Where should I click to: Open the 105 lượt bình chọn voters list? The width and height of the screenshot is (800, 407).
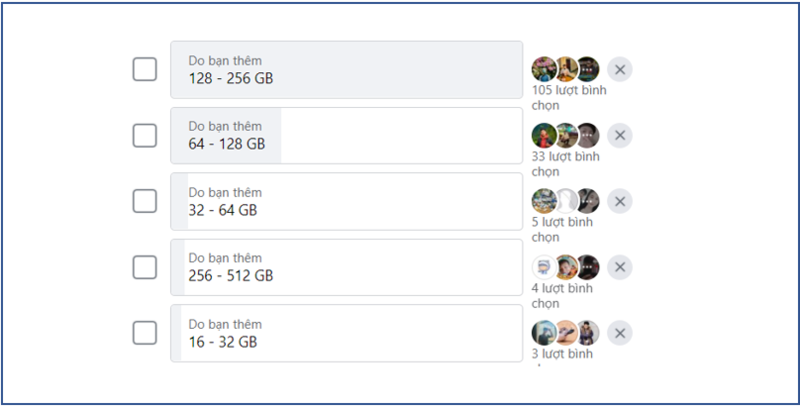tap(568, 97)
